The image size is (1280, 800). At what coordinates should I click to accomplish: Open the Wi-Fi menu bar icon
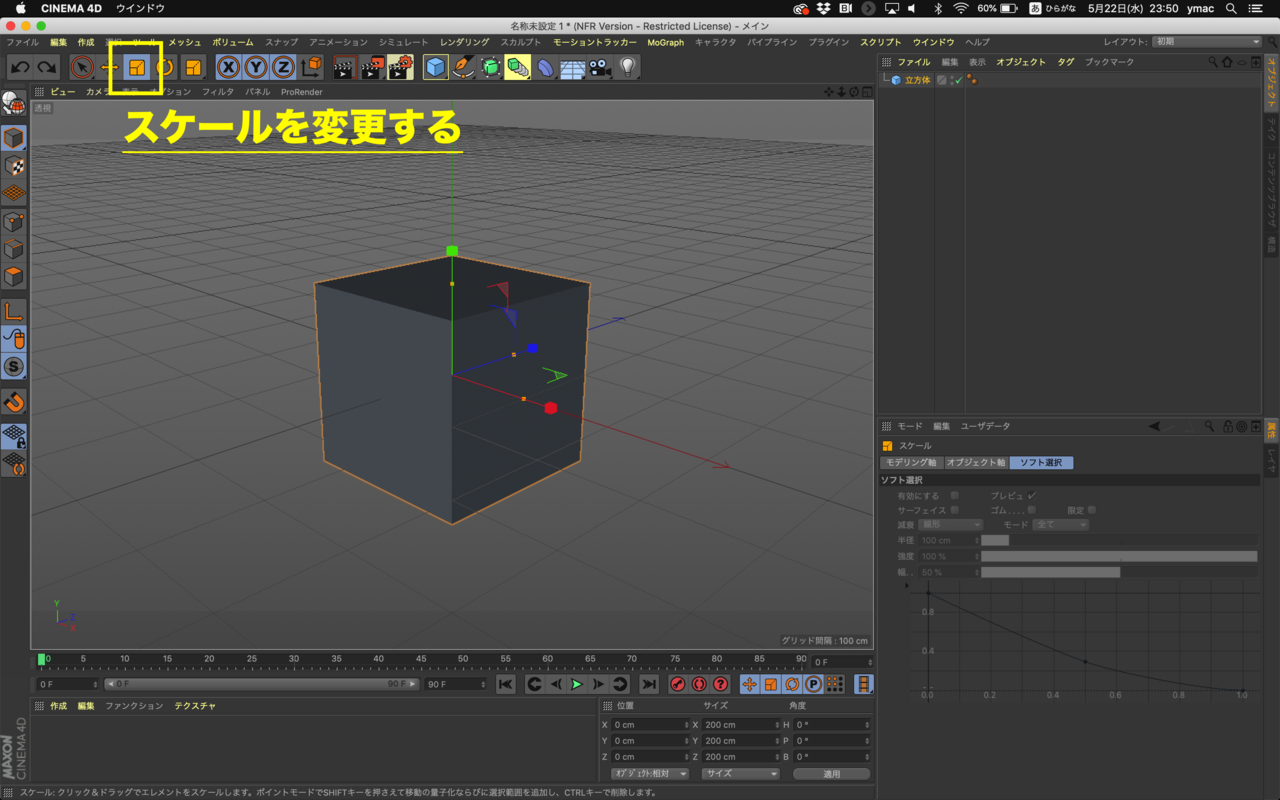[x=961, y=8]
